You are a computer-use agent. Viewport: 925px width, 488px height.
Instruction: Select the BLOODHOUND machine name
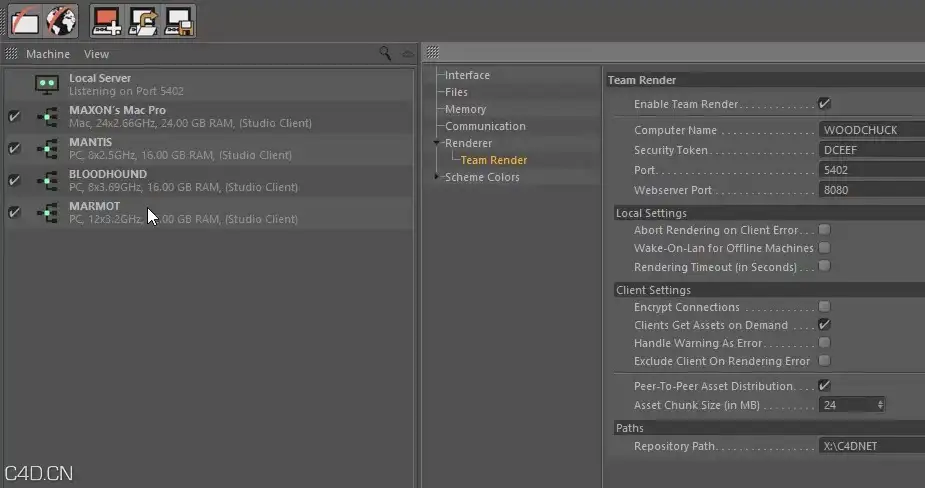(108, 174)
